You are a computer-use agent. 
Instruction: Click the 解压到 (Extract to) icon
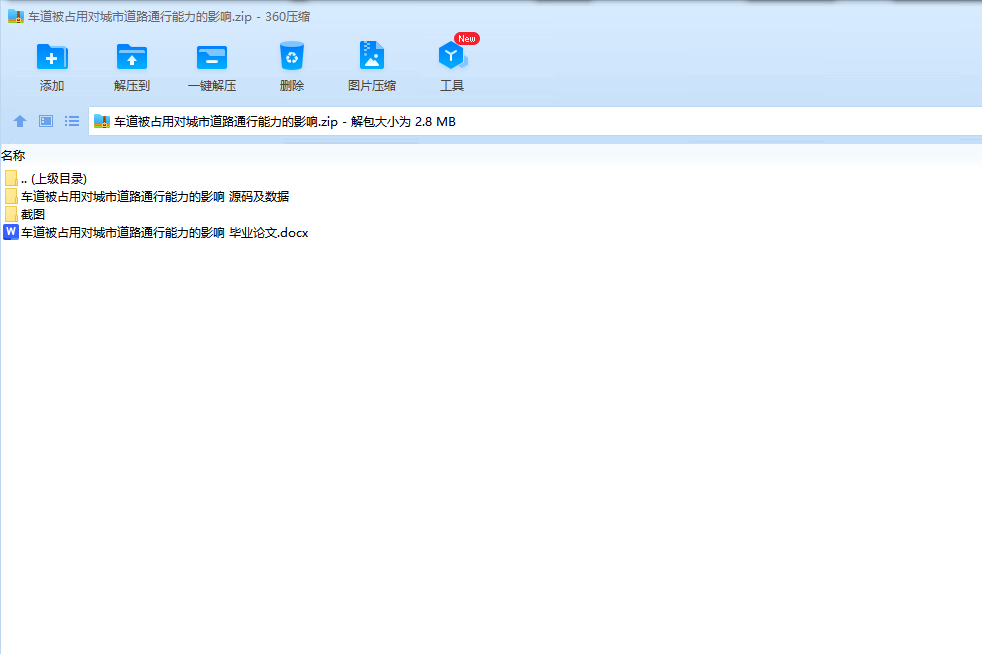(x=132, y=56)
